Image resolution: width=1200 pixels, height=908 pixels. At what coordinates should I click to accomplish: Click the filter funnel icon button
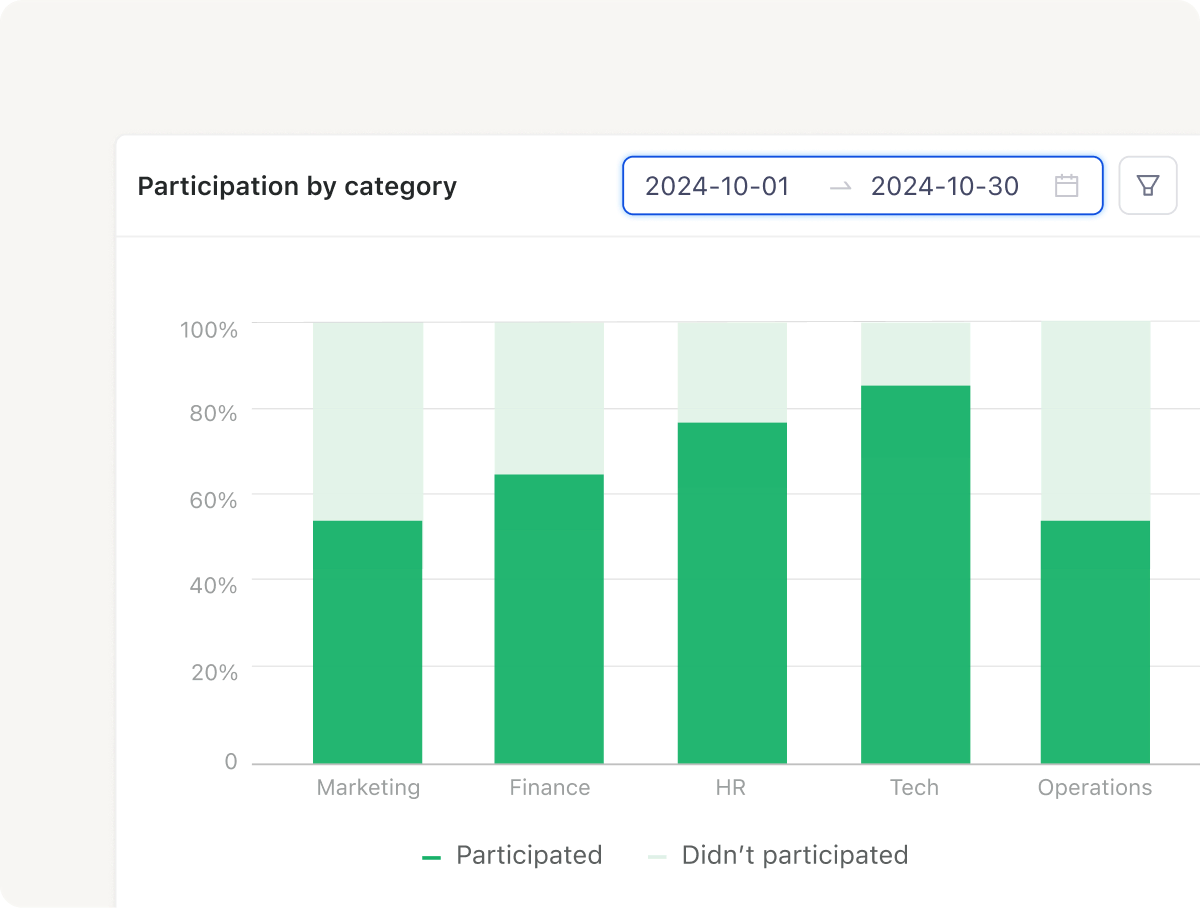pos(1147,185)
